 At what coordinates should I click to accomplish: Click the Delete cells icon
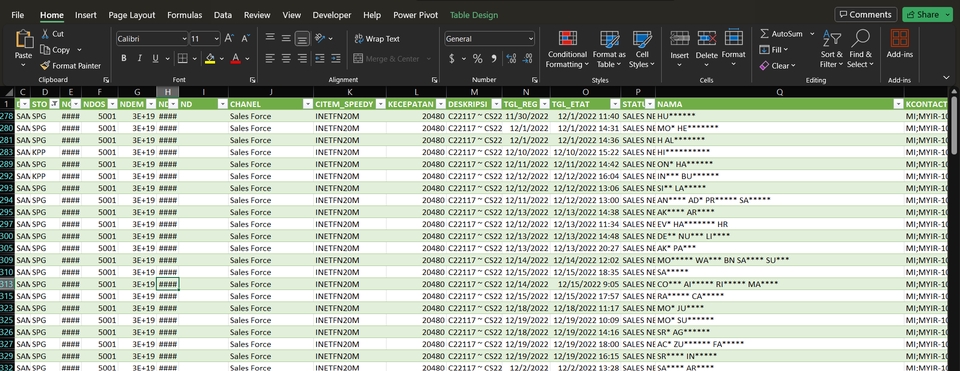coord(707,38)
